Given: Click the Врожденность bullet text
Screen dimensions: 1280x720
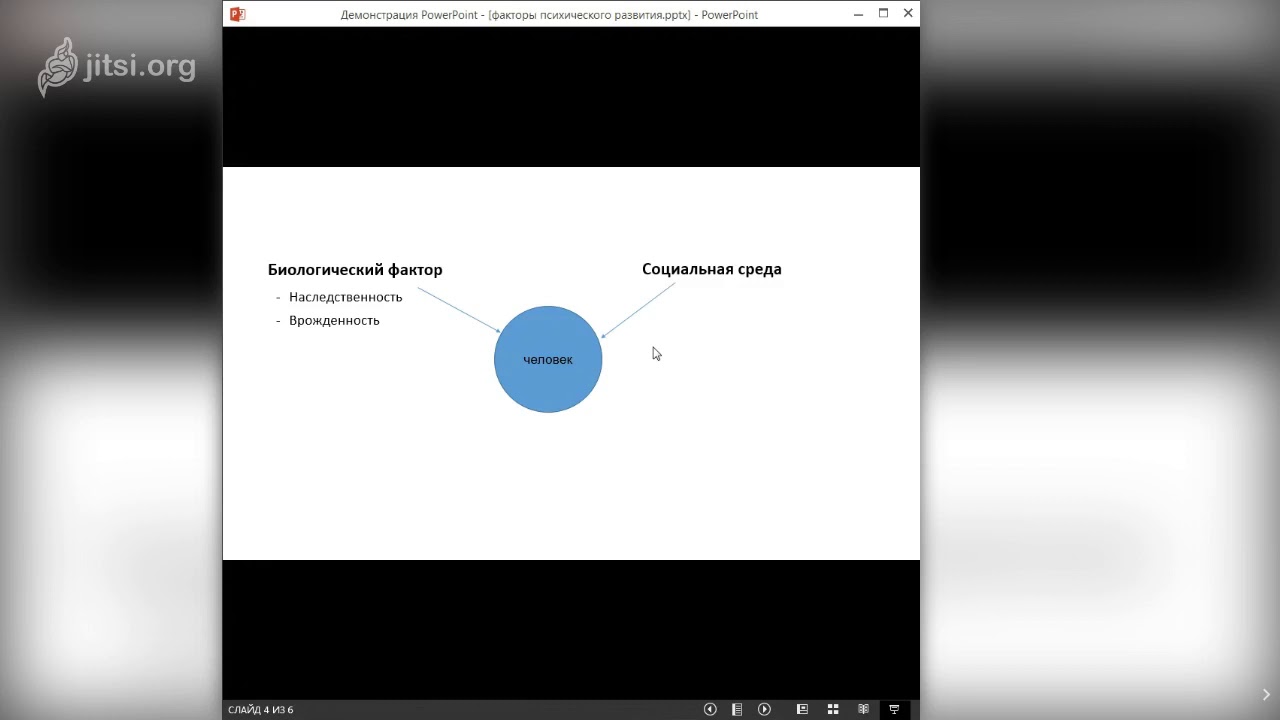Looking at the screenshot, I should 334,321.
